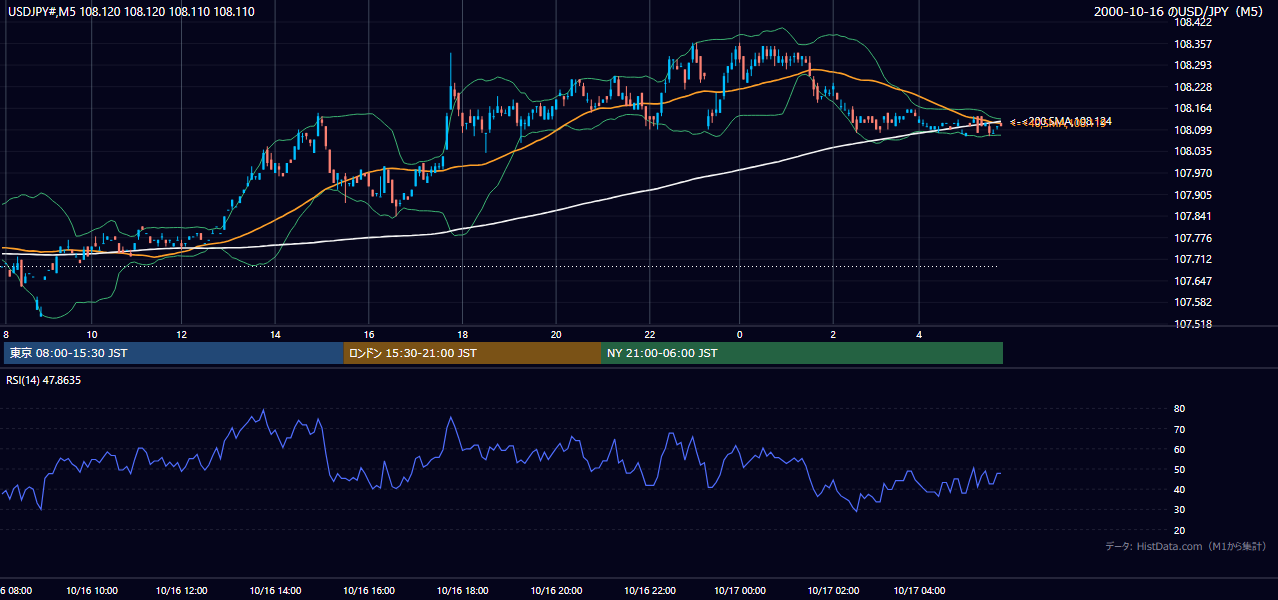Screen dimensions: 1278x600
Task: Click the 10/17 00:00 bottom time label
Action: (x=739, y=591)
